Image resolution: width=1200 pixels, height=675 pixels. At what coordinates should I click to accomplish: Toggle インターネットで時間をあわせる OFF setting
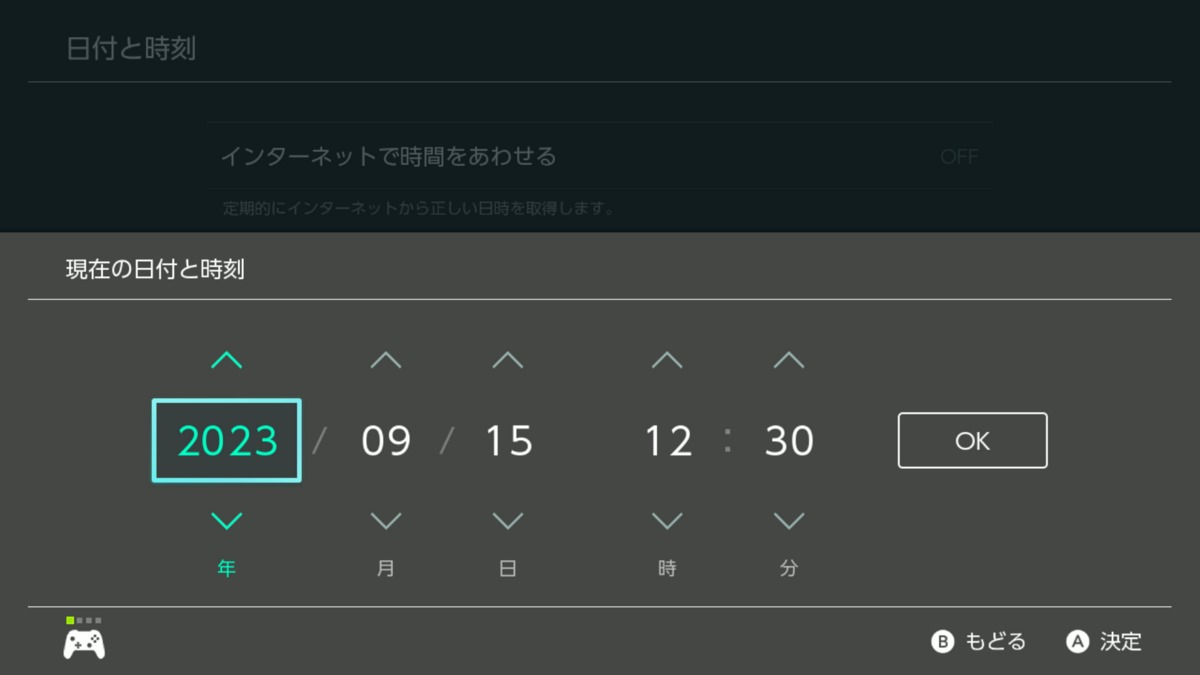click(x=600, y=156)
